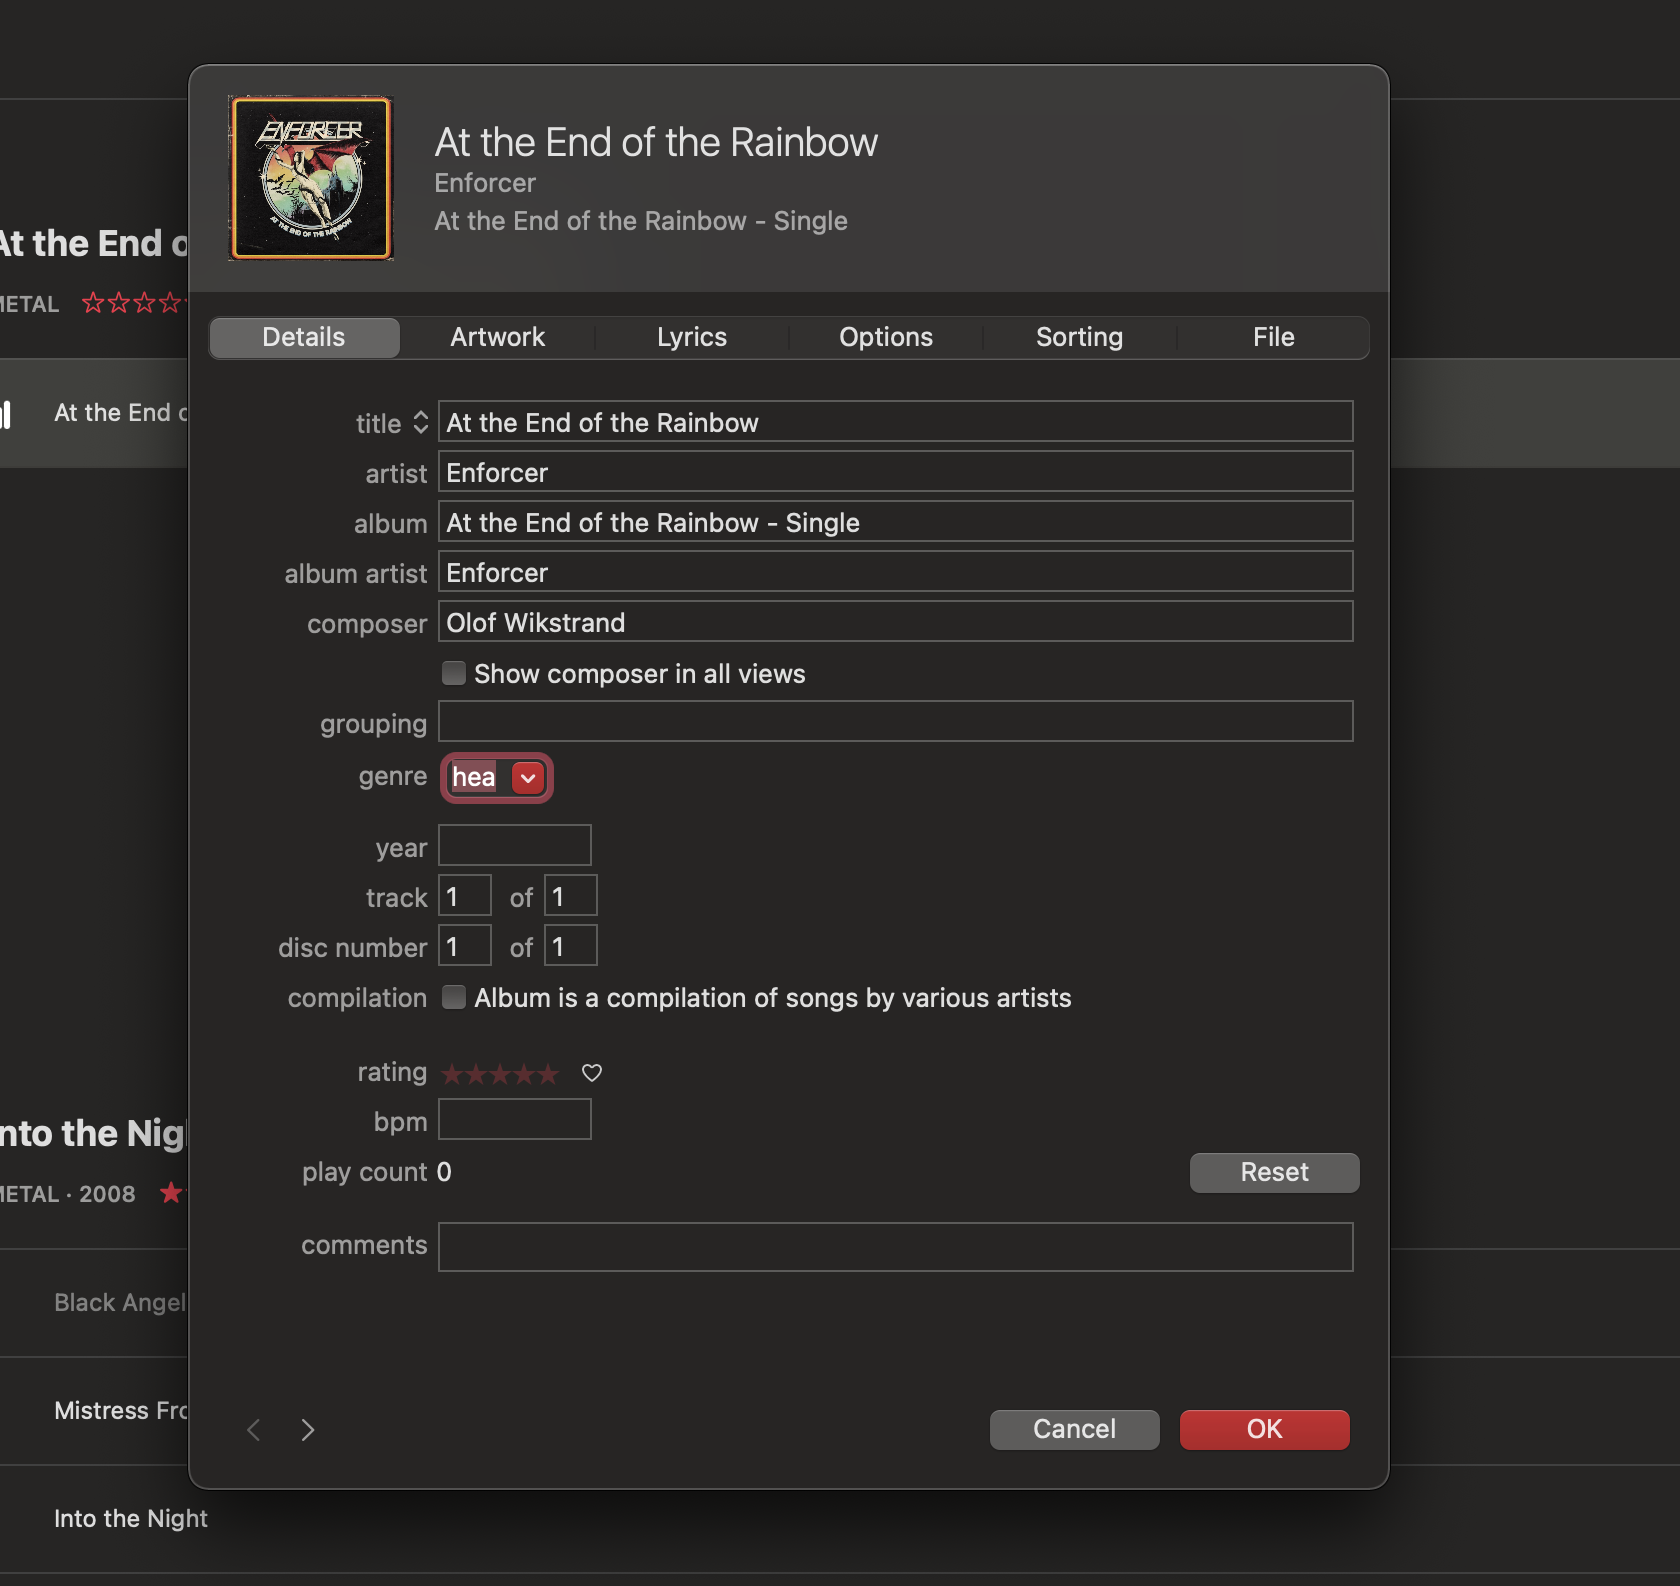Image resolution: width=1680 pixels, height=1586 pixels.
Task: Open the genre dropdown arrow
Action: coord(528,778)
